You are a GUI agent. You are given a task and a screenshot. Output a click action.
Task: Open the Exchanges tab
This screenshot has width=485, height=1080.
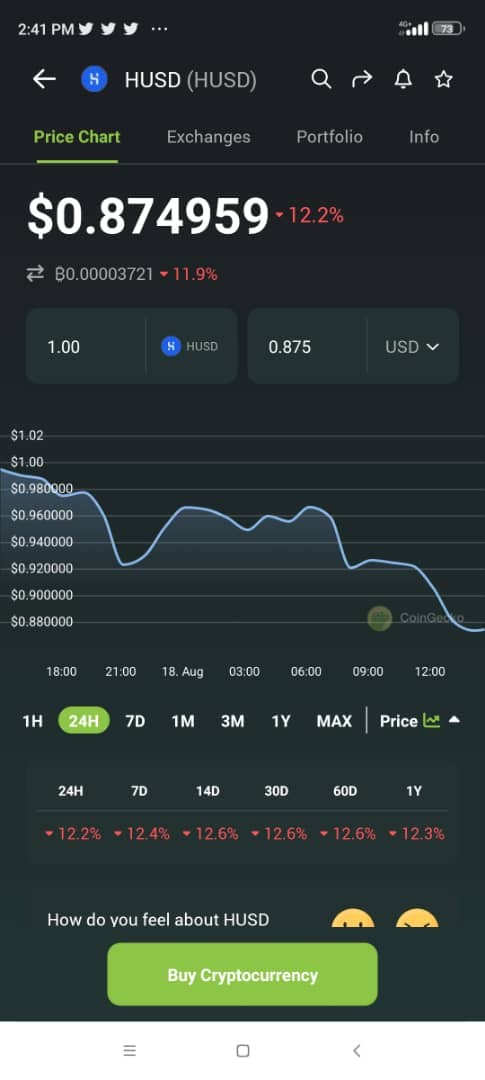point(209,137)
